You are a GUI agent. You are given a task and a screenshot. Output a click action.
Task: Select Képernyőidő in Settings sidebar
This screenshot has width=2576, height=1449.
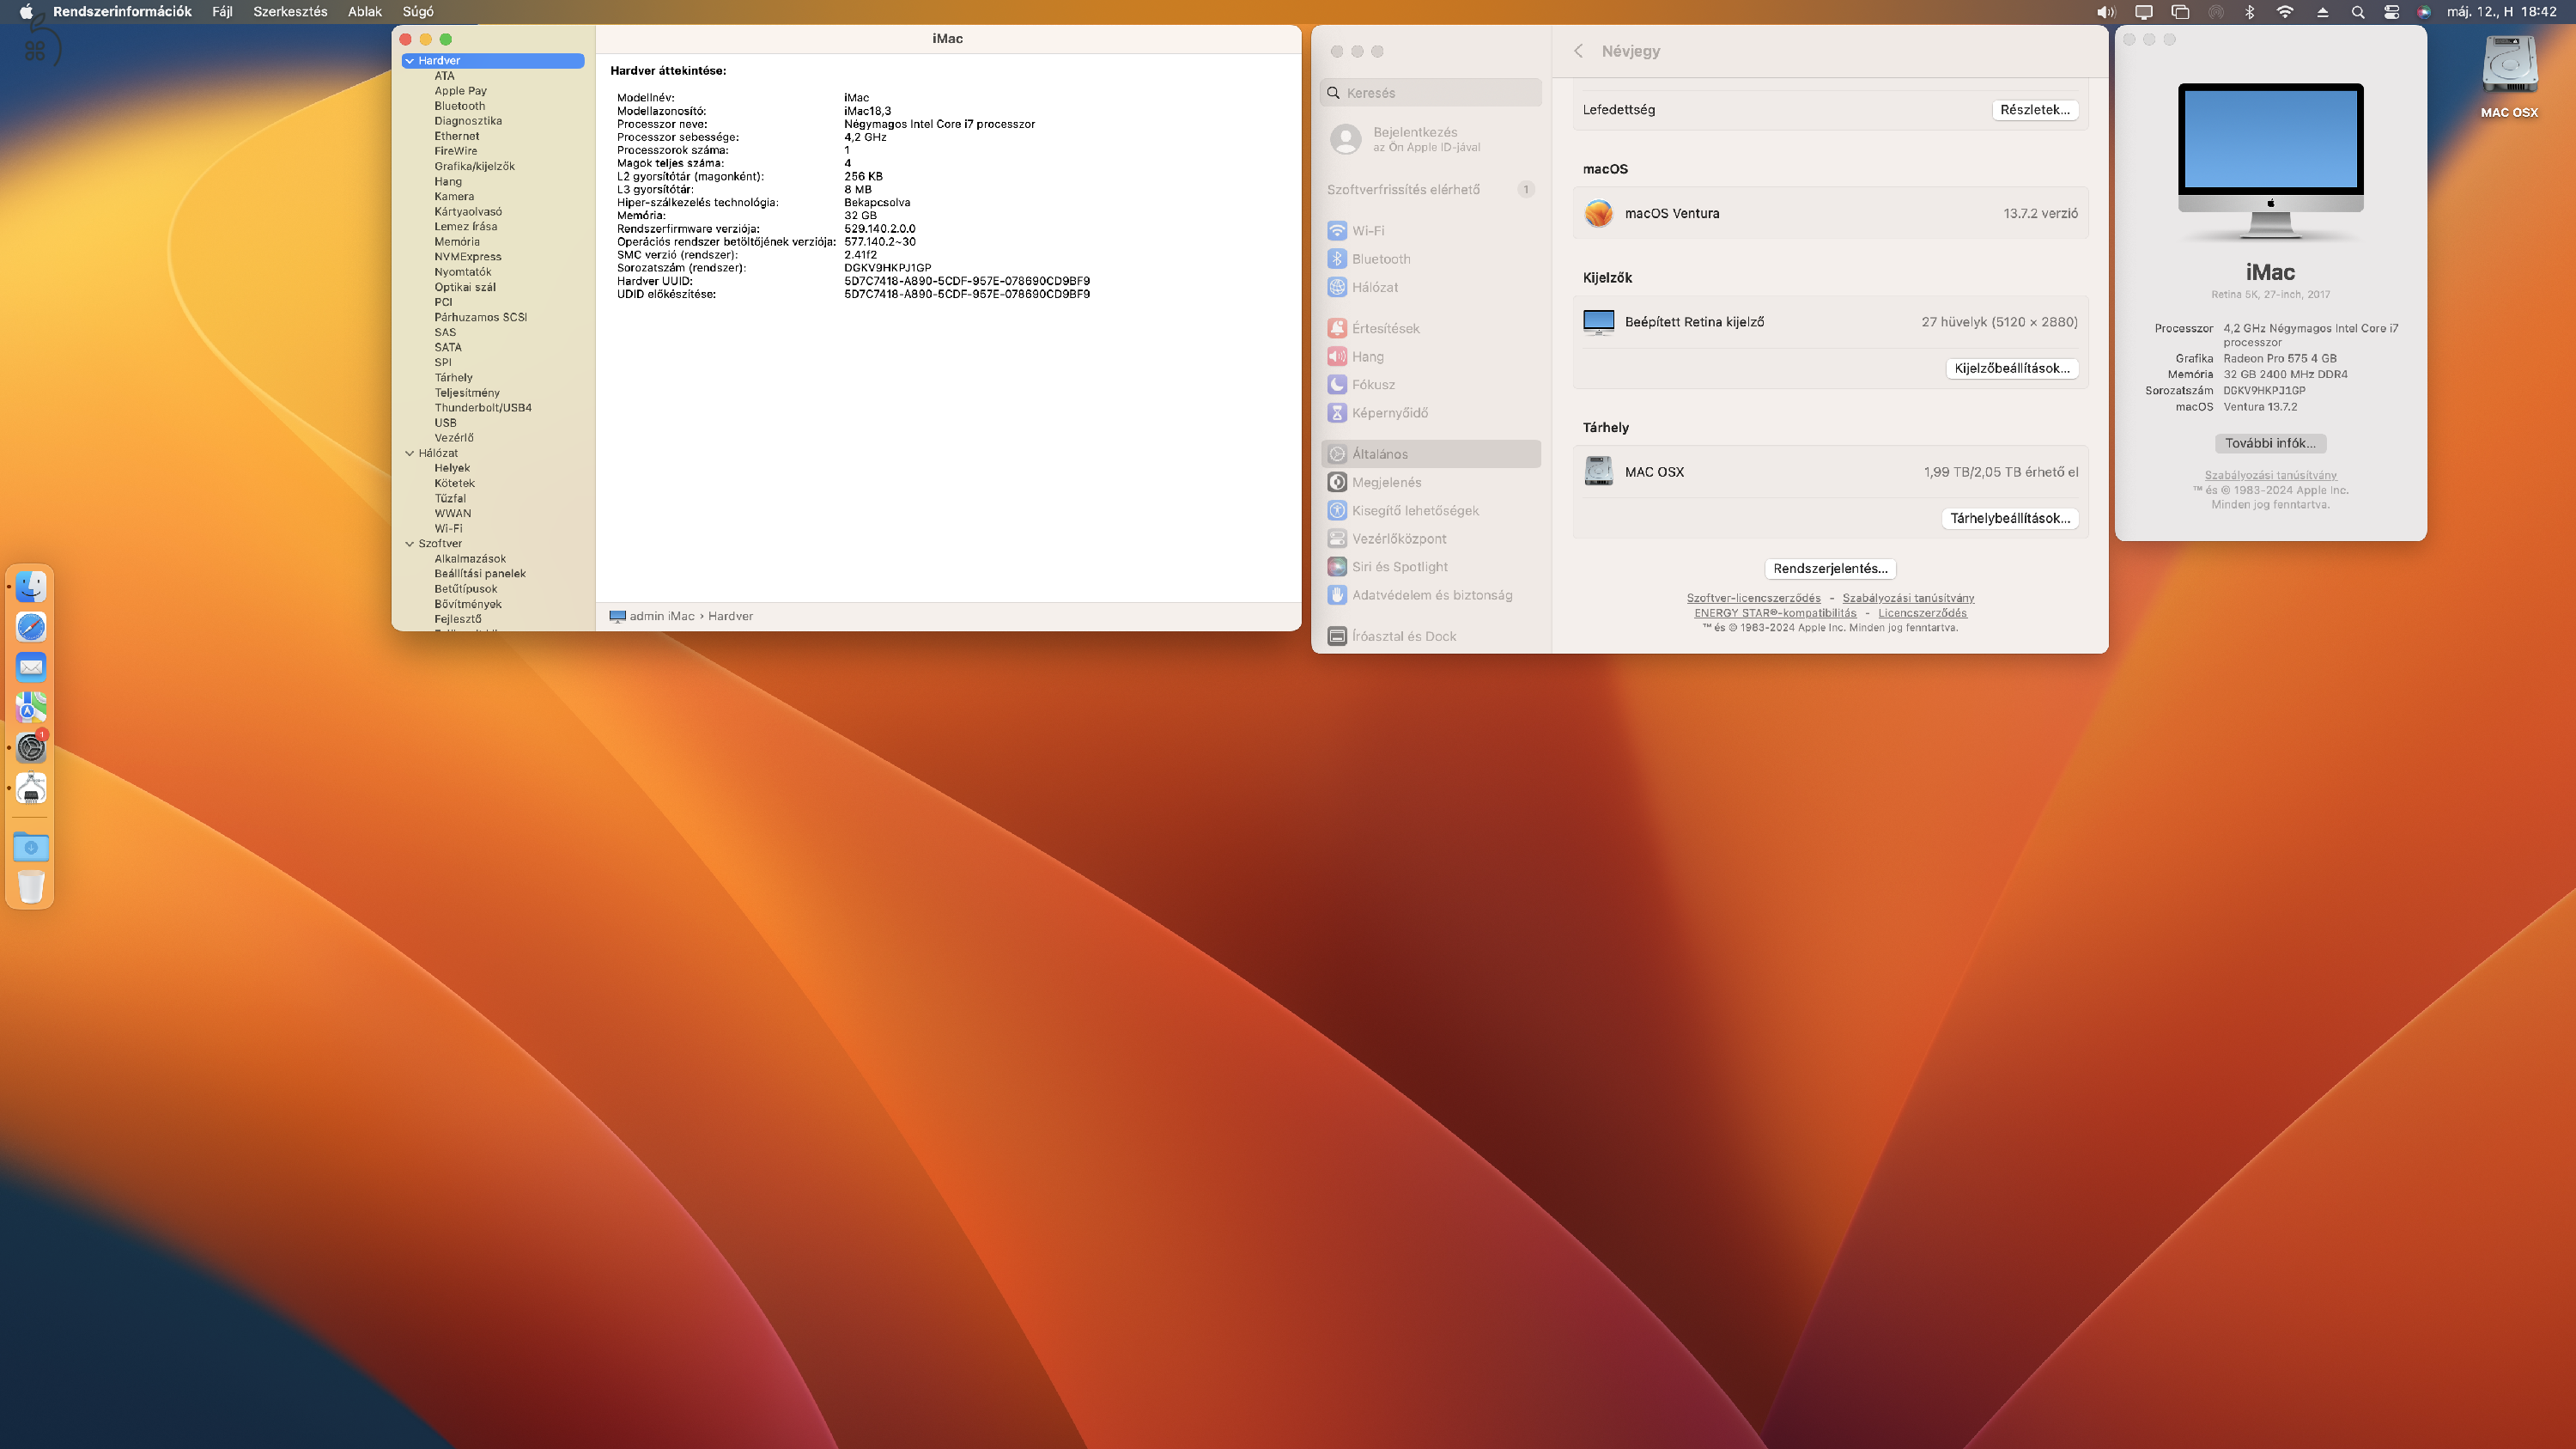(x=1430, y=412)
